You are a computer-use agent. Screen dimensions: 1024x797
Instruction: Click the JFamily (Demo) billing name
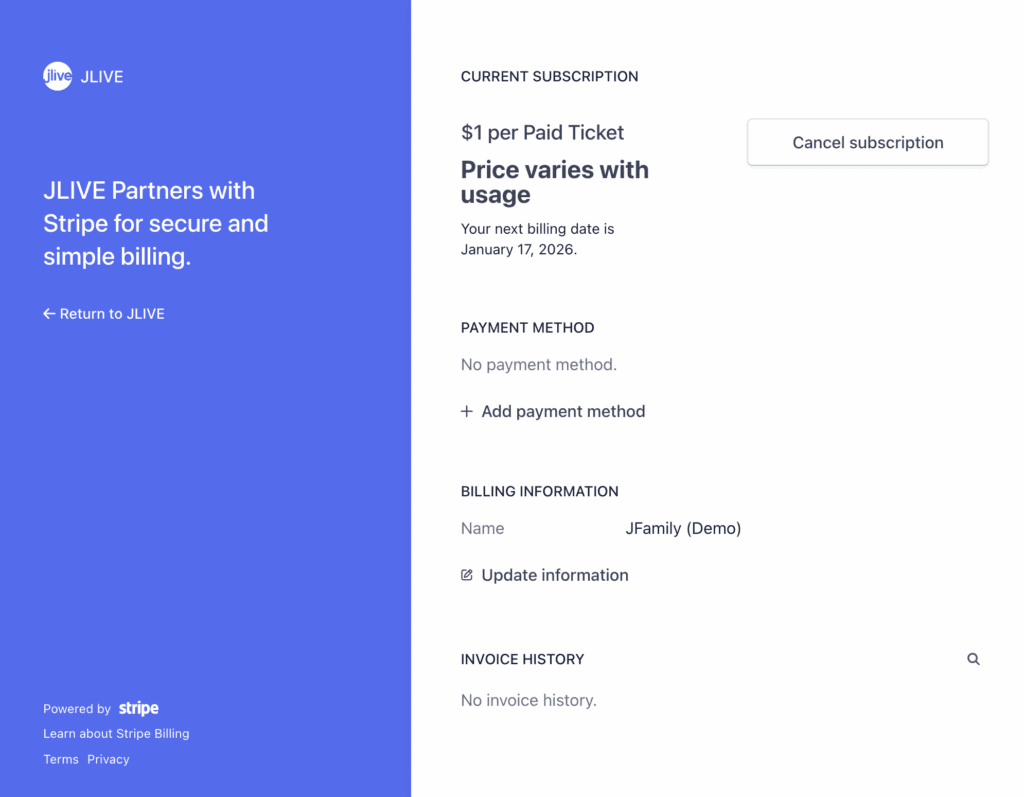coord(683,528)
